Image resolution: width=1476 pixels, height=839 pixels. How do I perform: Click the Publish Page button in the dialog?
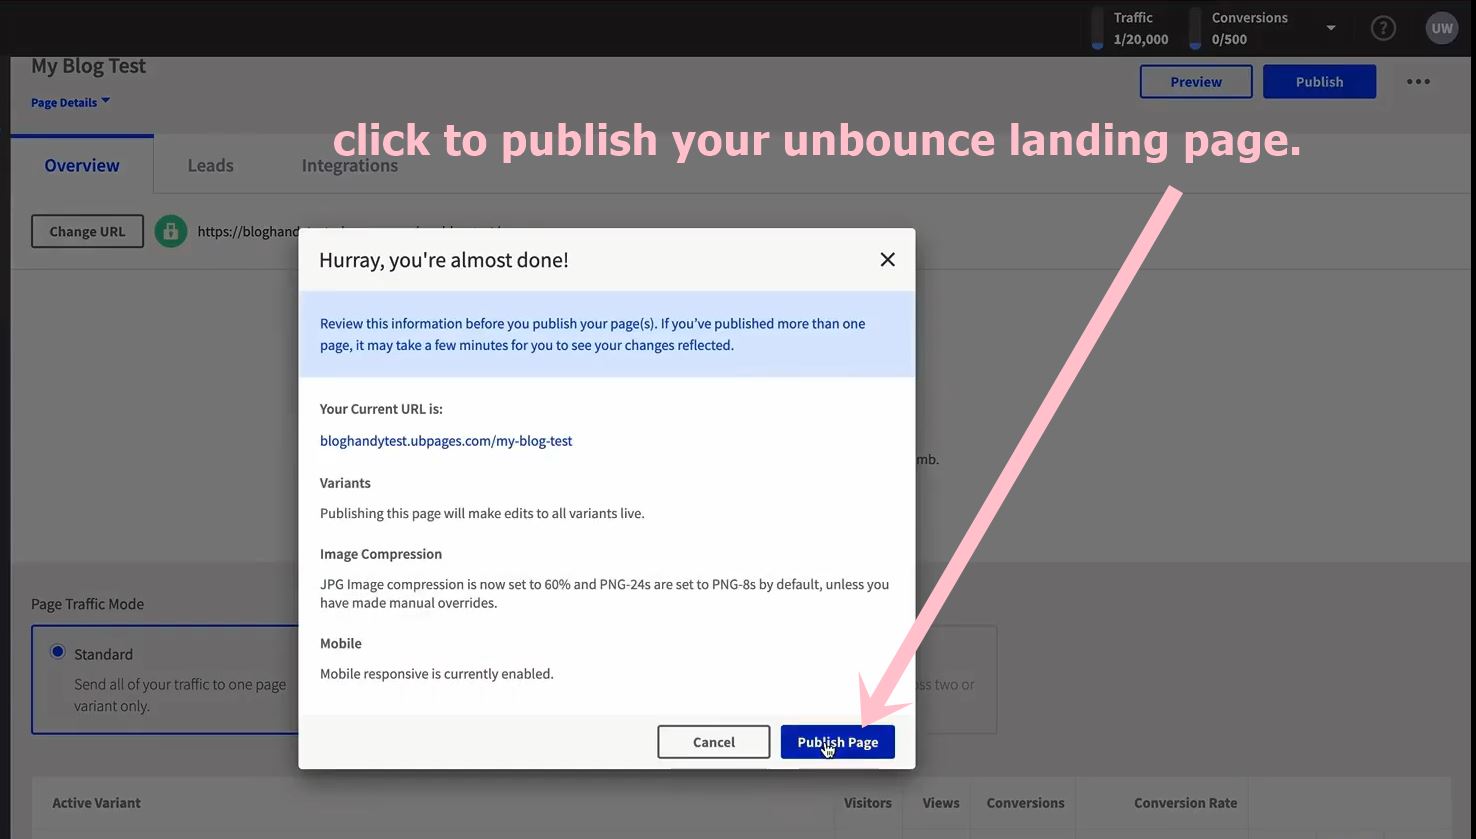pos(837,741)
